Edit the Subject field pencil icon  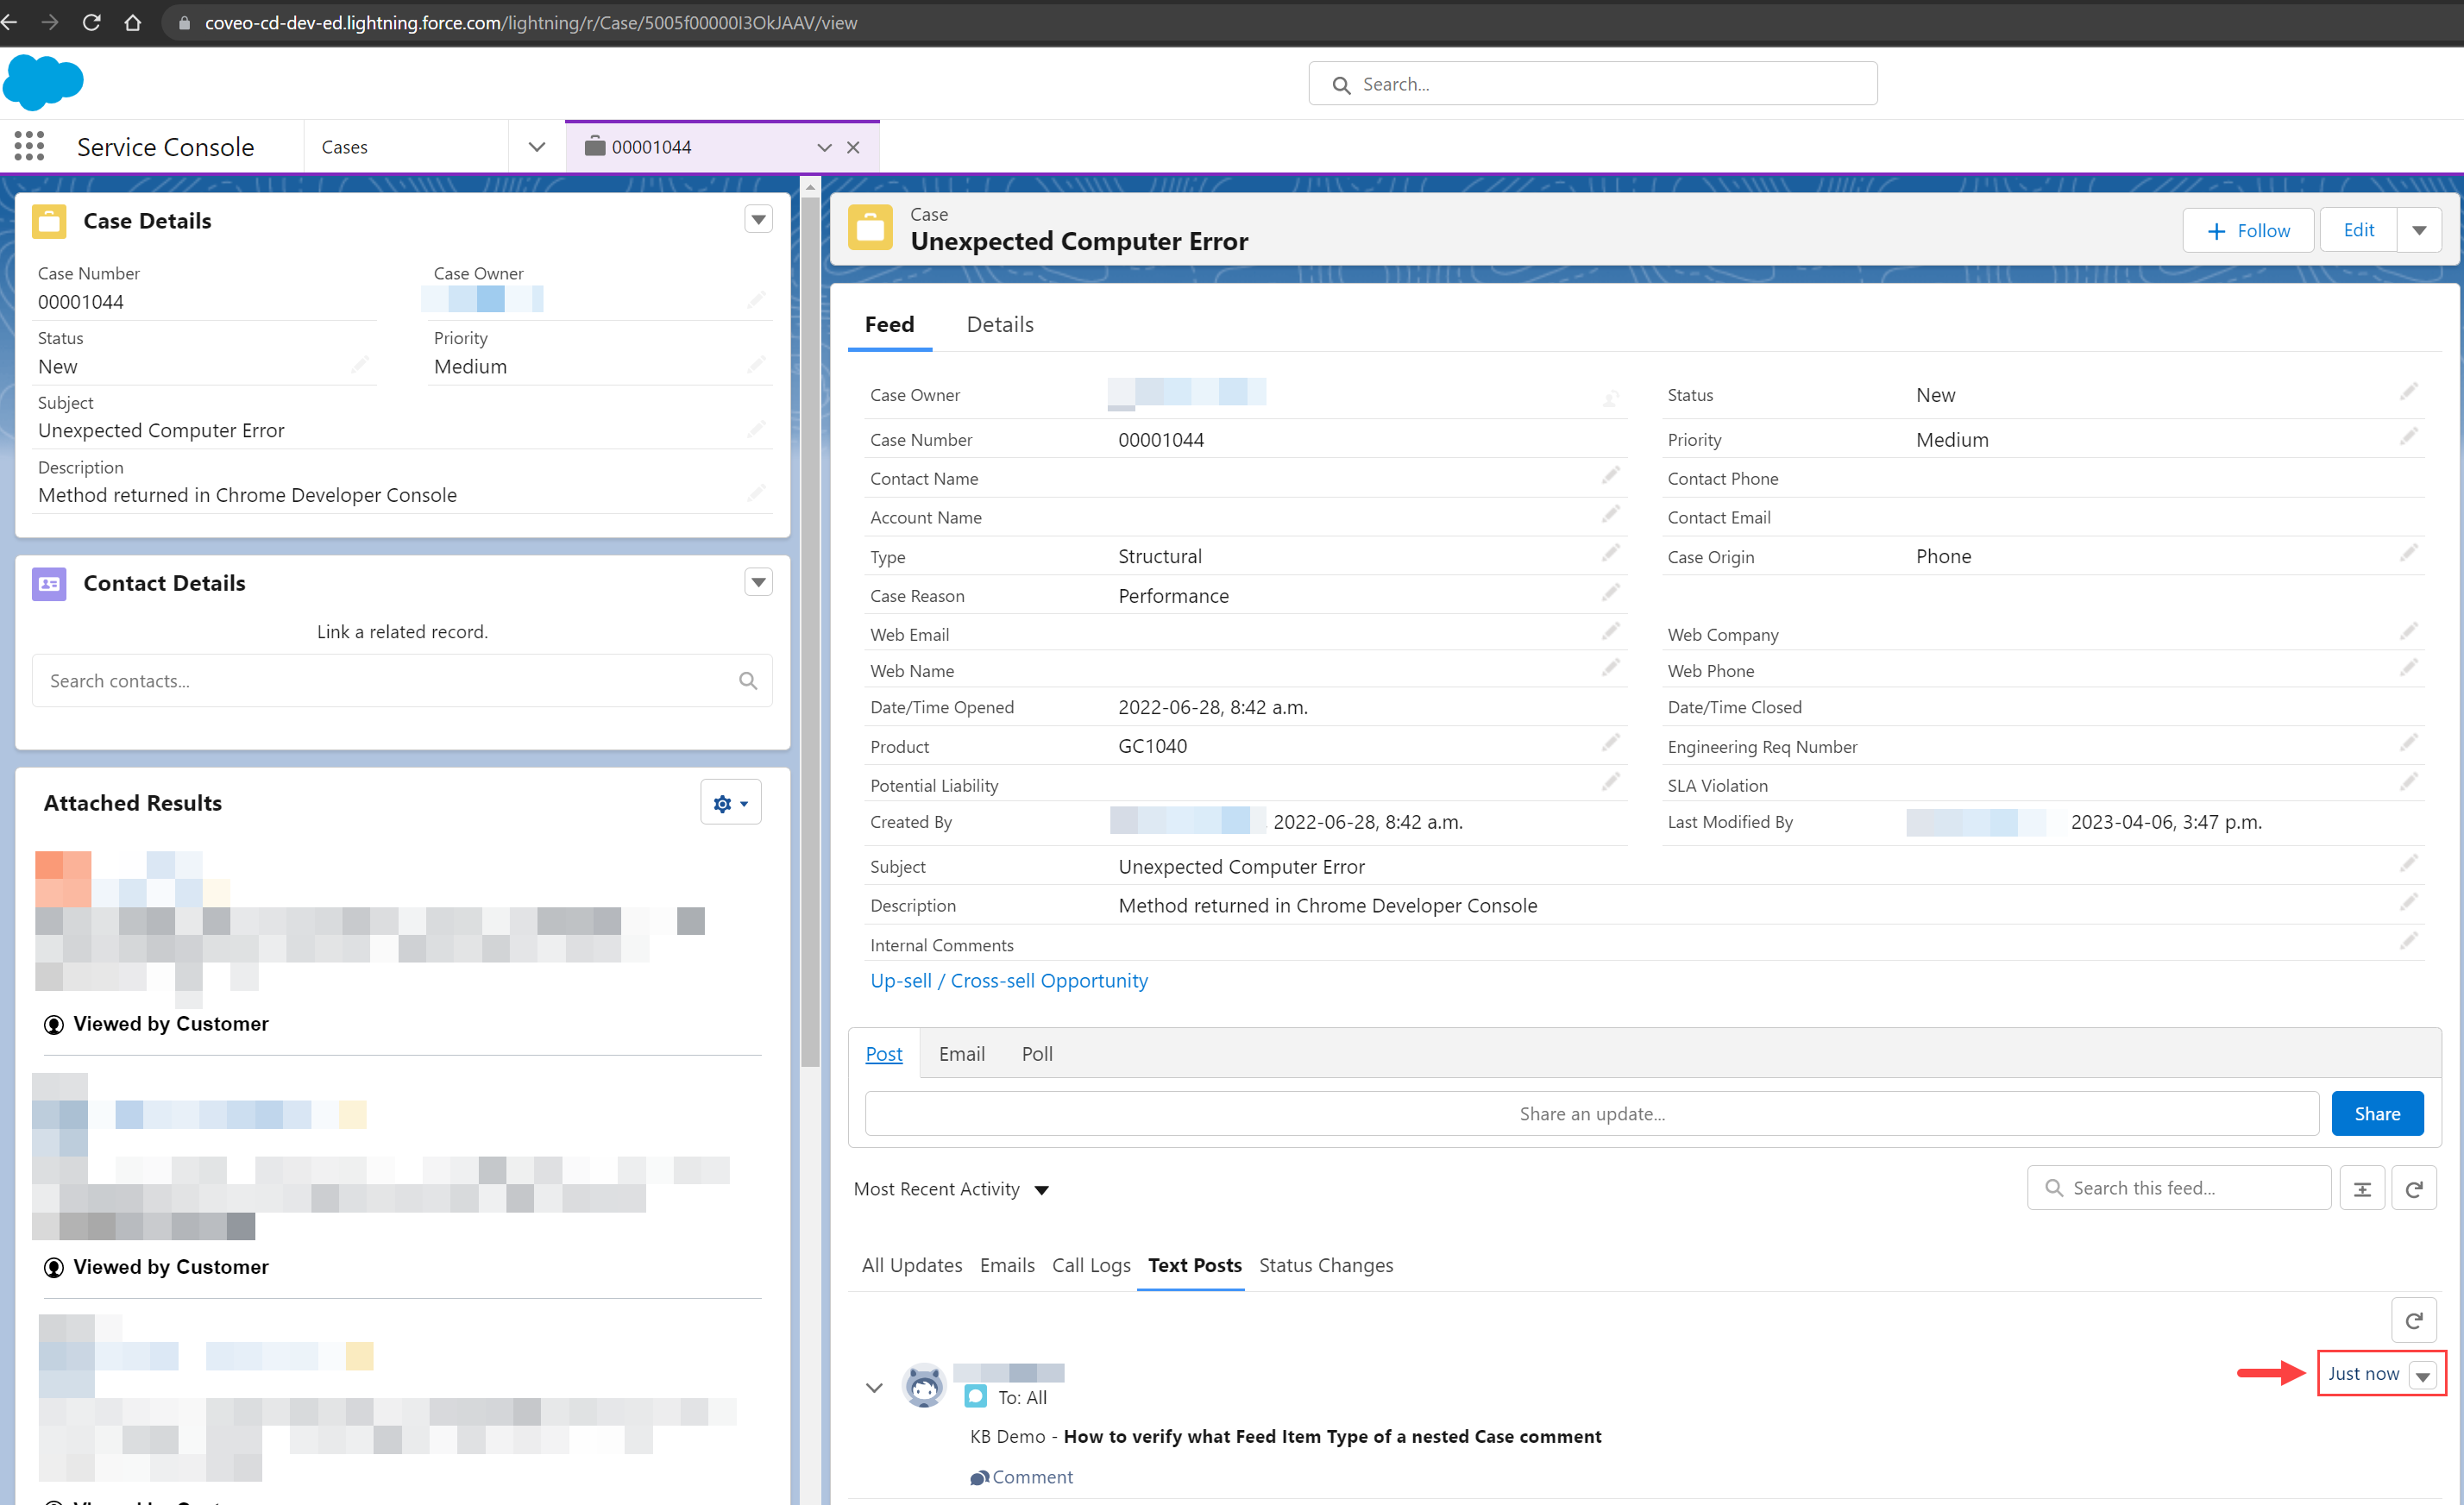click(757, 428)
